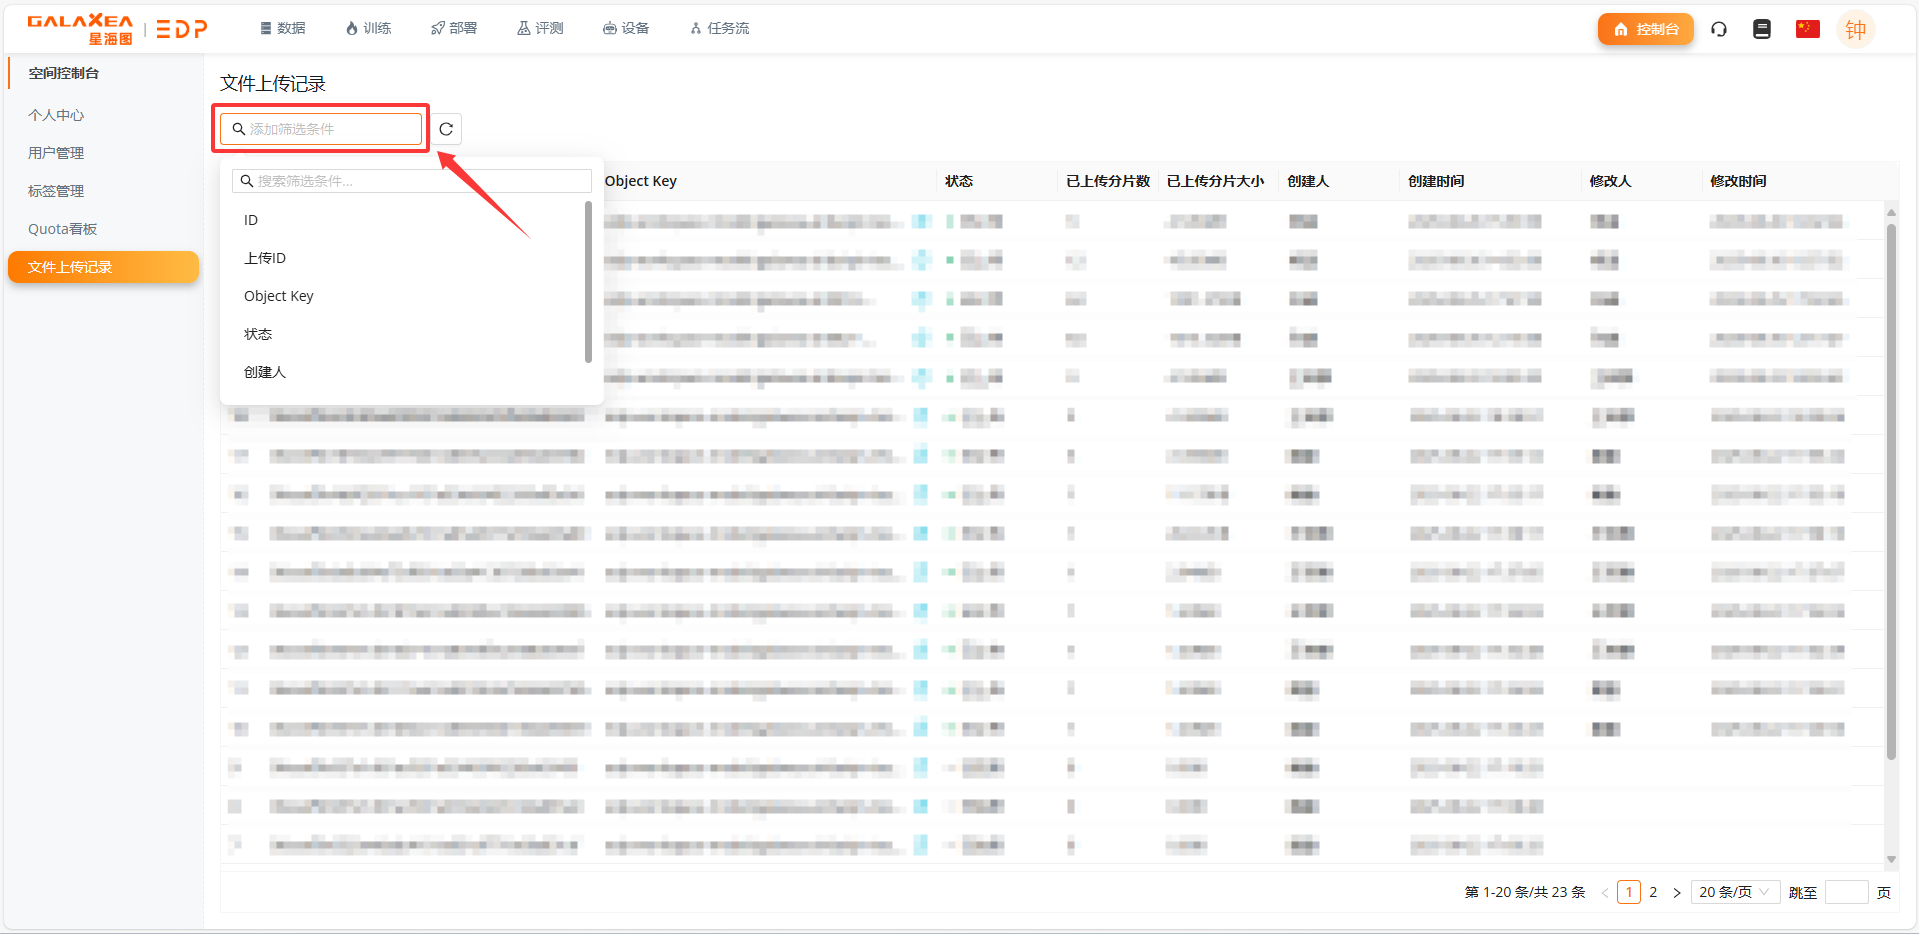Click the orange 控制台 button

point(1645,29)
